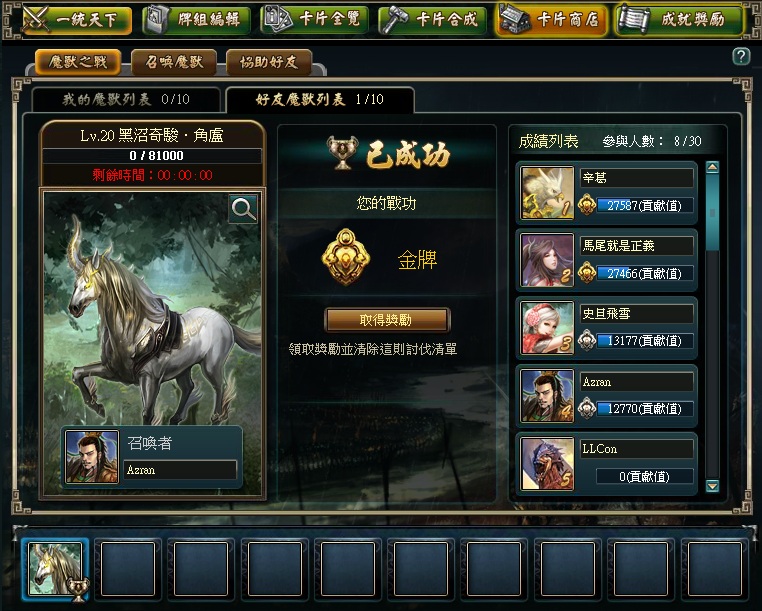The width and height of the screenshot is (762, 611).
Task: Click the magnifier icon on monster card
Action: click(243, 209)
